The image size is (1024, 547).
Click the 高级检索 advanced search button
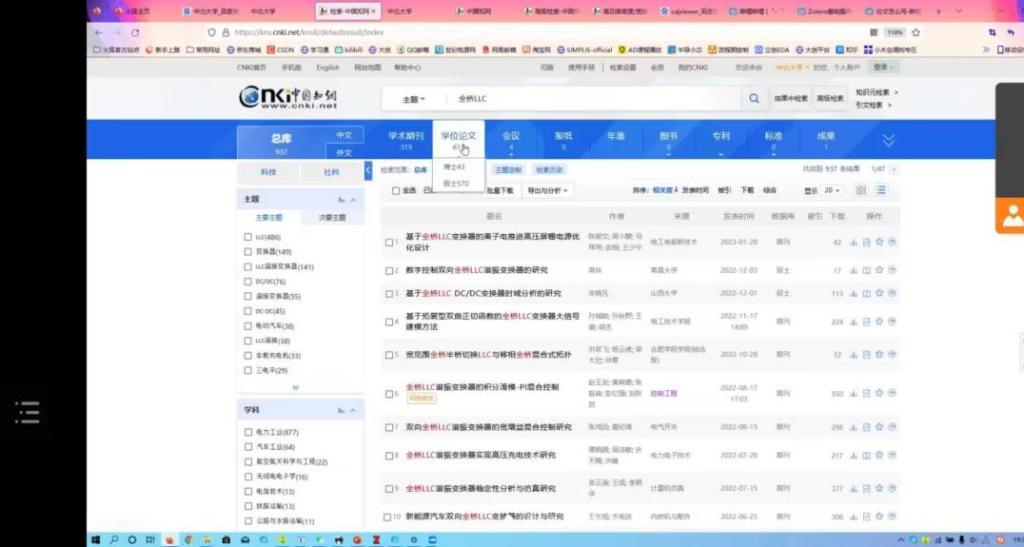pos(830,99)
